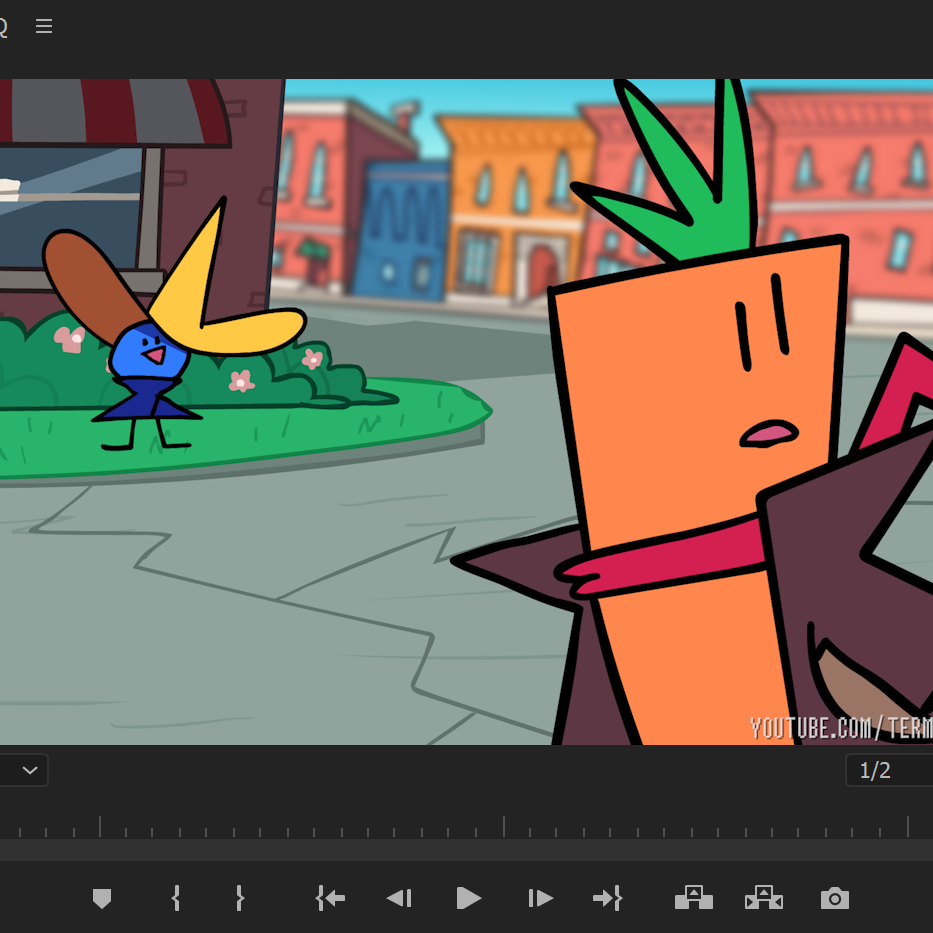
Task: Open the panel hamburger menu
Action: [x=44, y=26]
